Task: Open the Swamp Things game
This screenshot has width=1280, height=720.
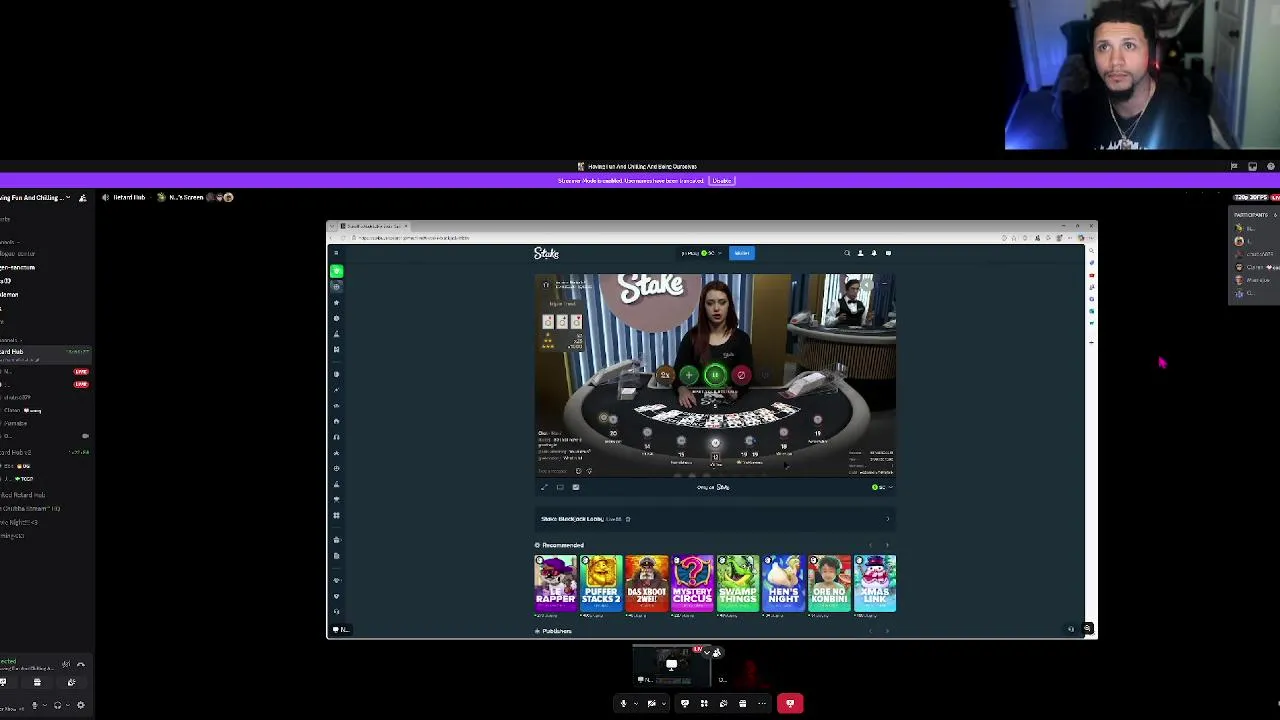Action: tap(738, 583)
